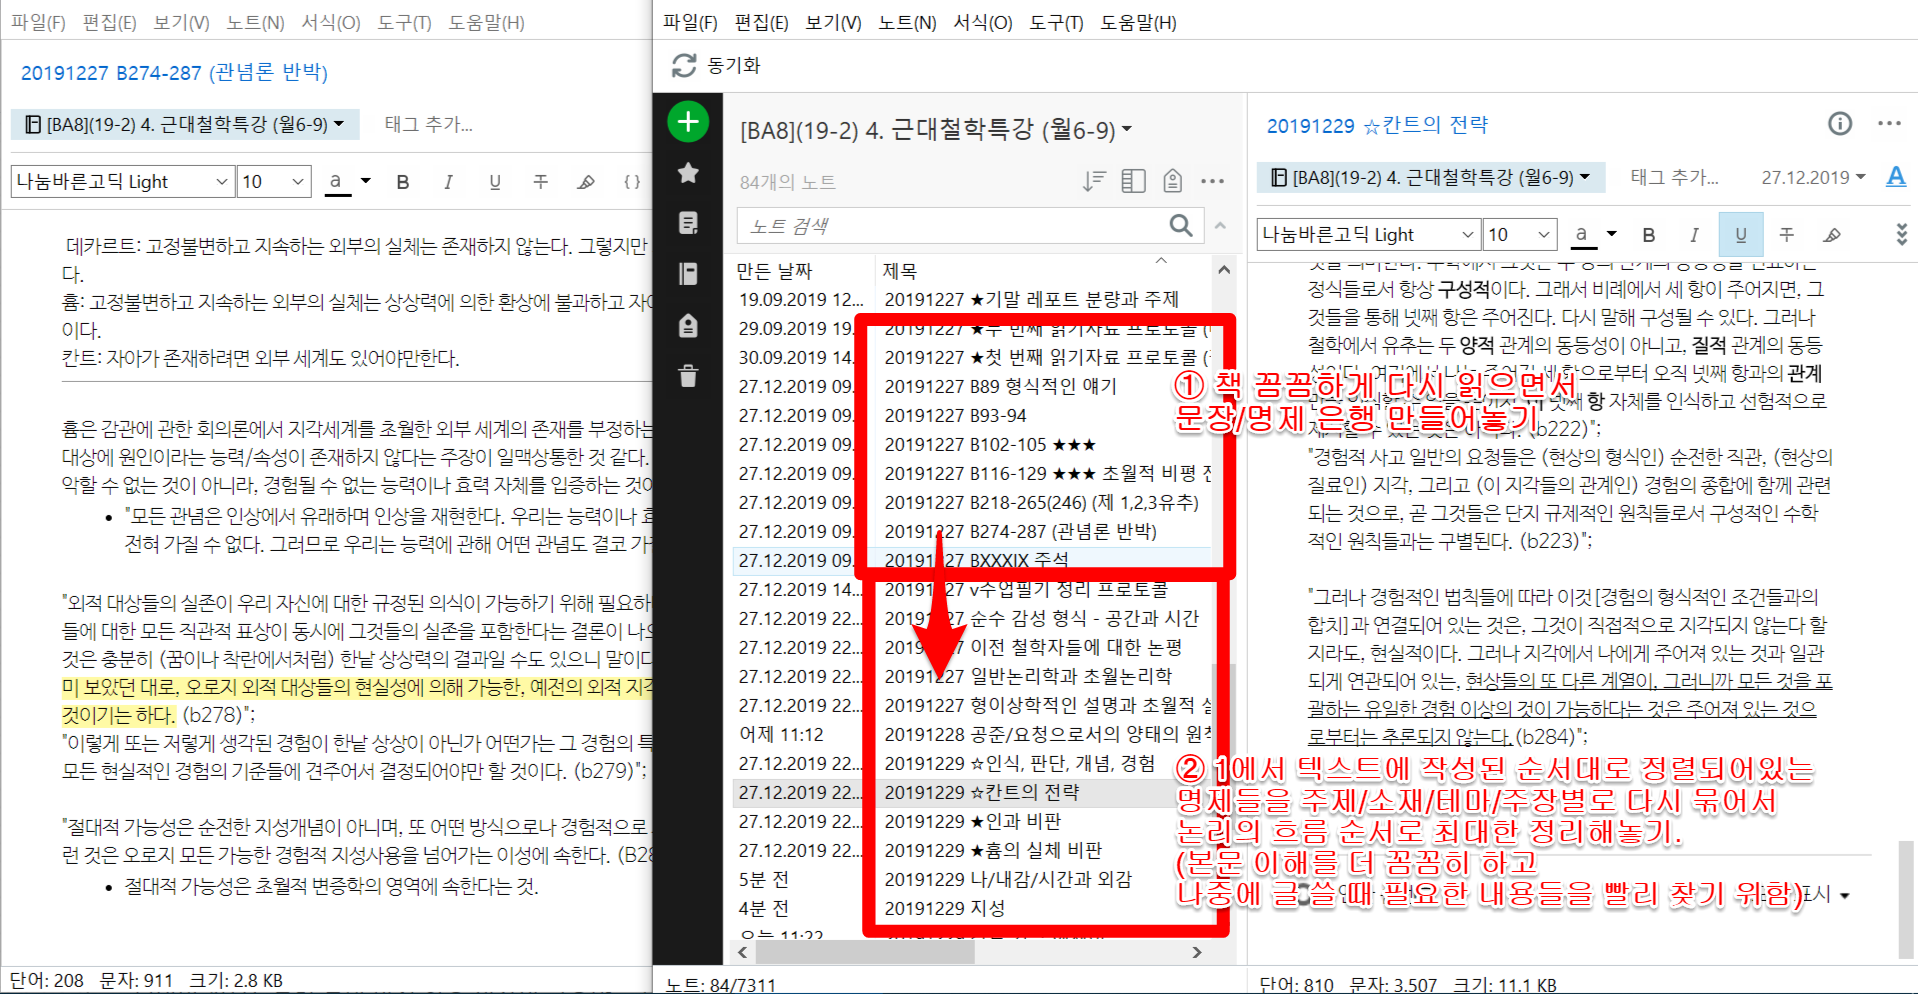Open more actions dots for 칸트의 전략 note
Image resolution: width=1918 pixels, height=994 pixels.
[x=1889, y=124]
